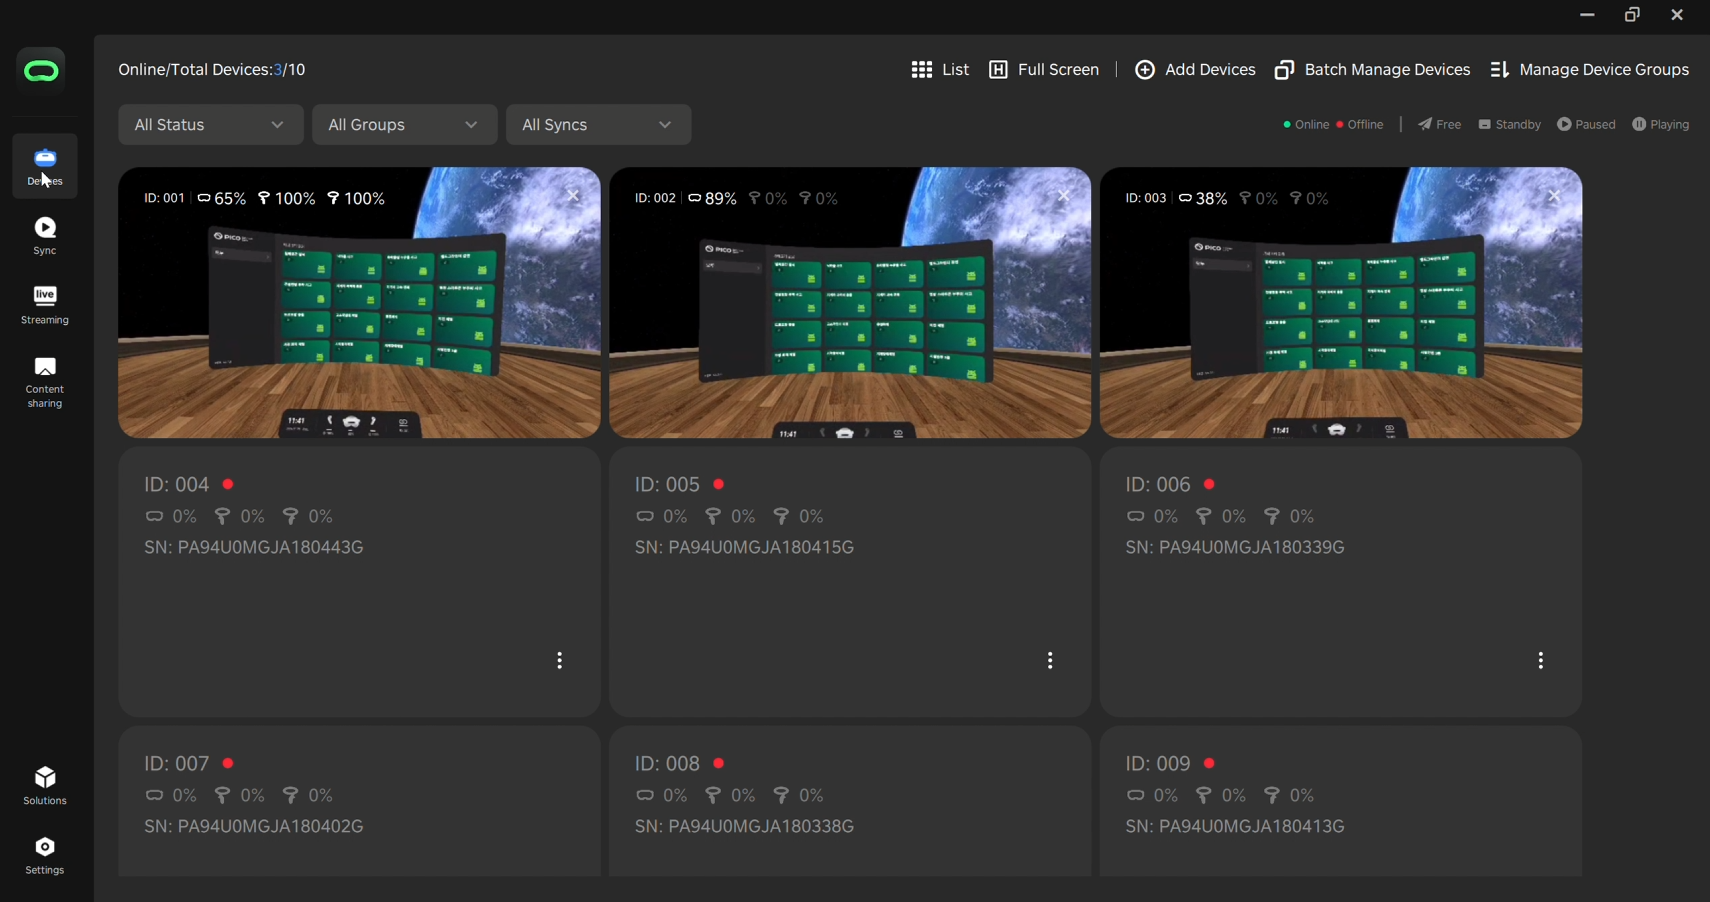Open Live Streaming from the sidebar
Image resolution: width=1710 pixels, height=902 pixels.
tap(45, 305)
